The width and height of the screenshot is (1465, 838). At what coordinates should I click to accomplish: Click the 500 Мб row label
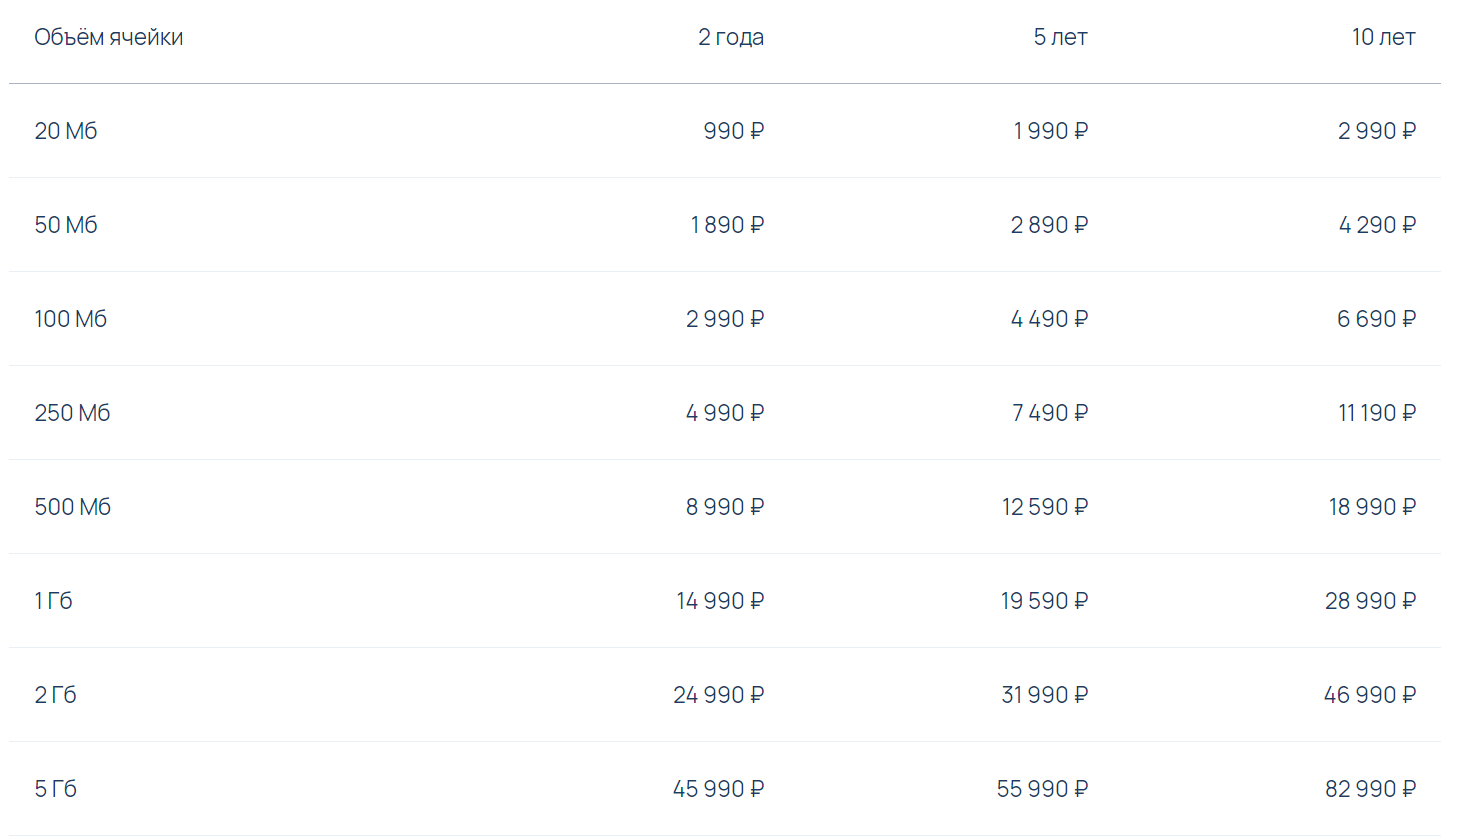click(72, 507)
